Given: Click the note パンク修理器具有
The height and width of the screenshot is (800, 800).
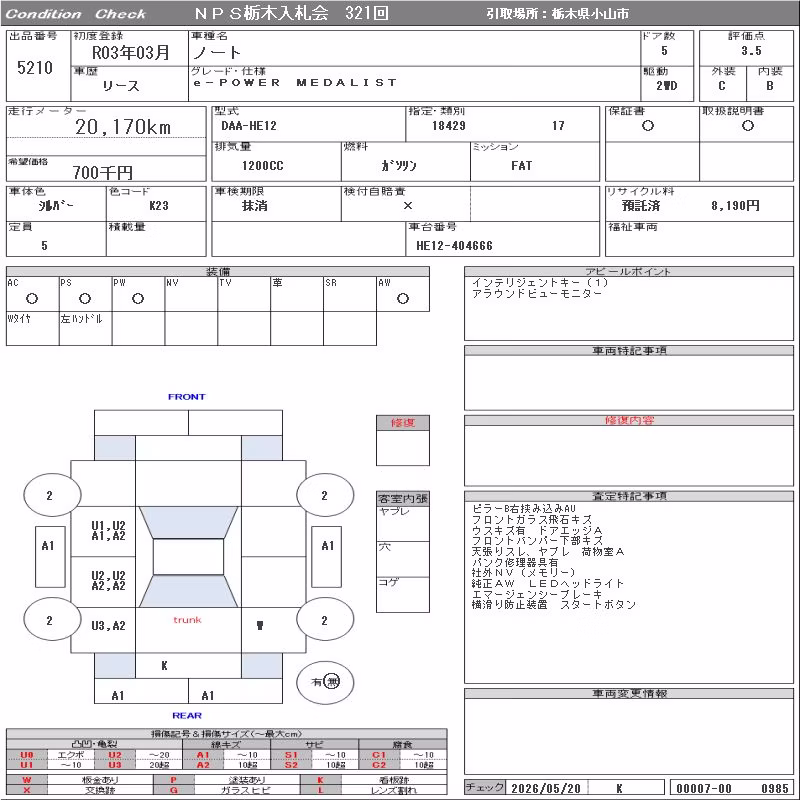Looking at the screenshot, I should pyautogui.click(x=515, y=562).
